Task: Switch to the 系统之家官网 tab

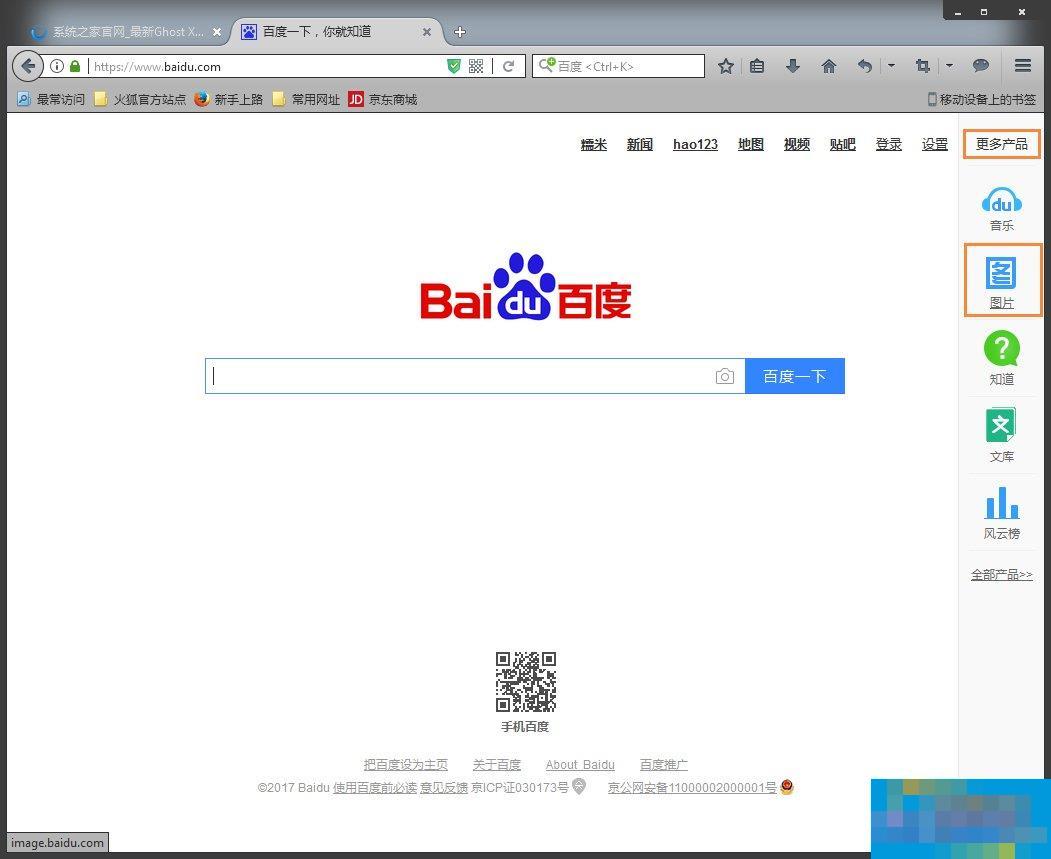Action: coord(125,31)
